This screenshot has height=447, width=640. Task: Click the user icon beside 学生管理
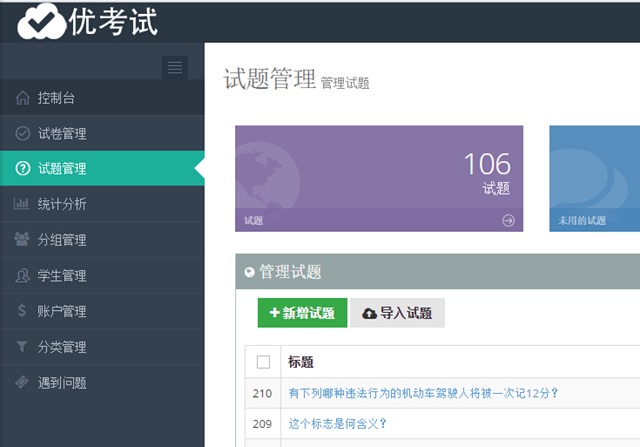pyautogui.click(x=22, y=276)
